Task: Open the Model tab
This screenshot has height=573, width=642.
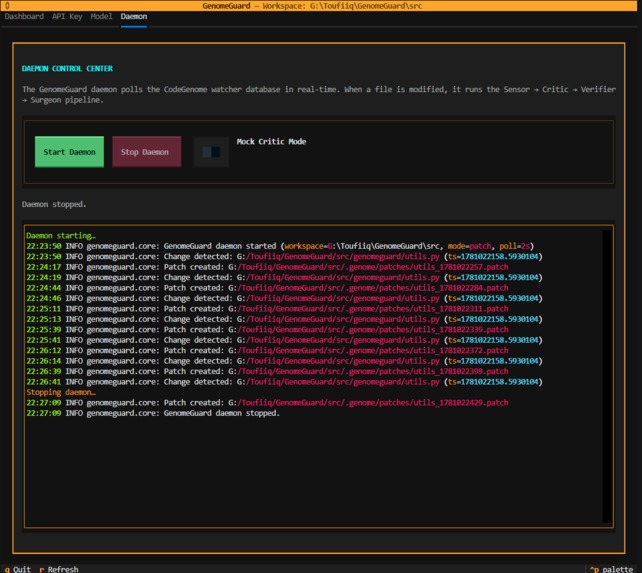Action: pos(101,16)
